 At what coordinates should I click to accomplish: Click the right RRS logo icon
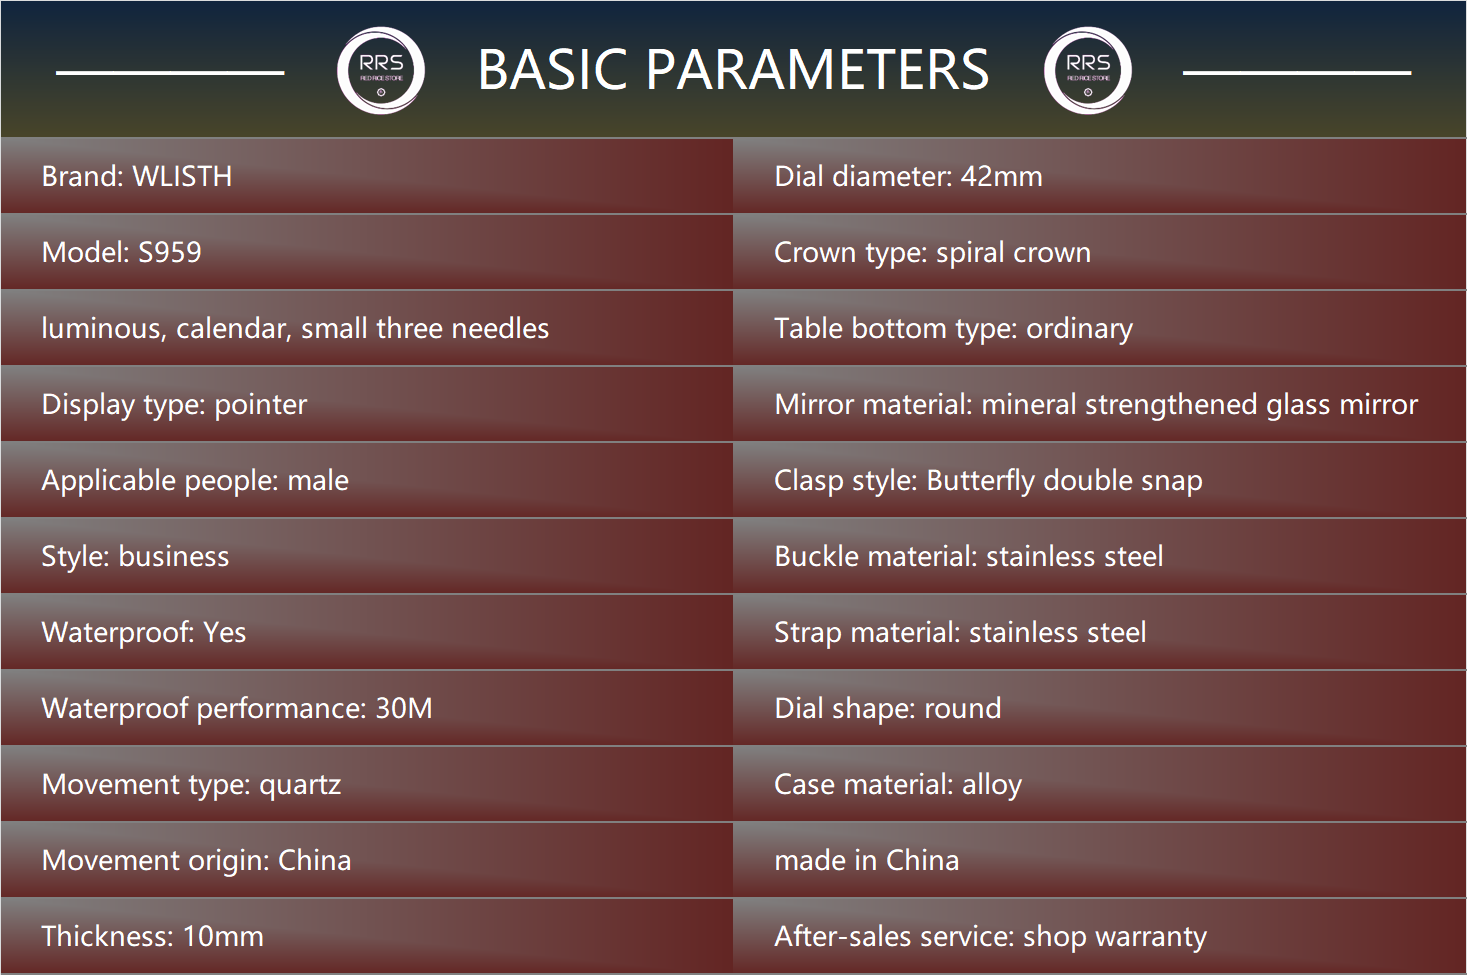pyautogui.click(x=1087, y=71)
